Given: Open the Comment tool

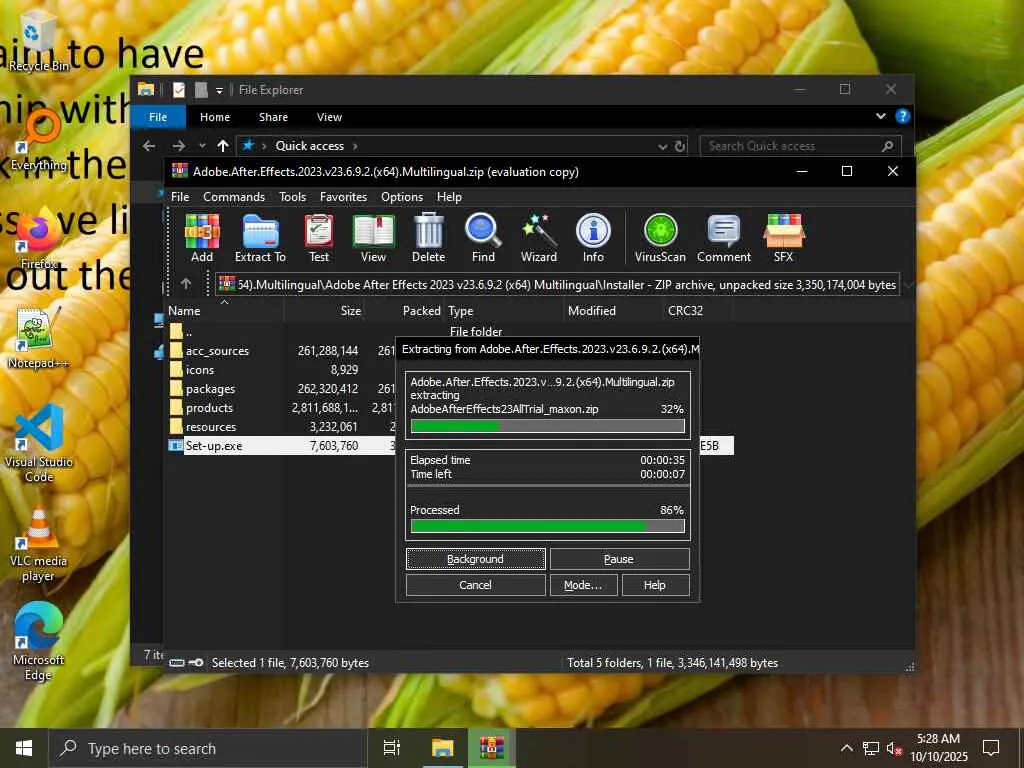Looking at the screenshot, I should (724, 238).
